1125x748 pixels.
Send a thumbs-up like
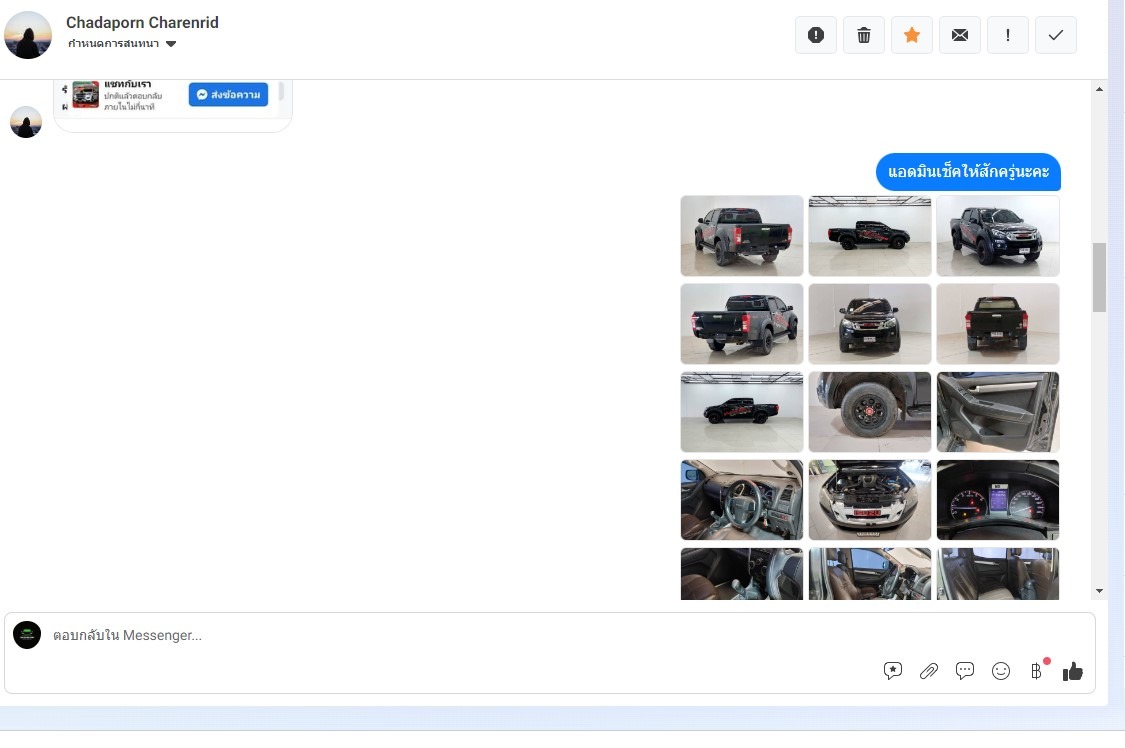[1073, 671]
